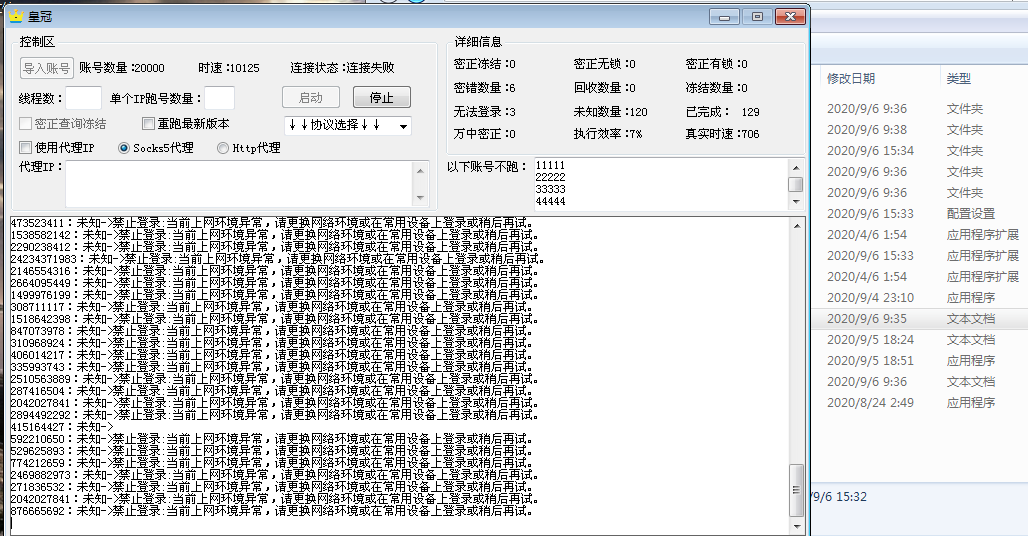Click the 单个IP跑号数量 input field
Screen dimensions: 1028x536
click(x=219, y=98)
